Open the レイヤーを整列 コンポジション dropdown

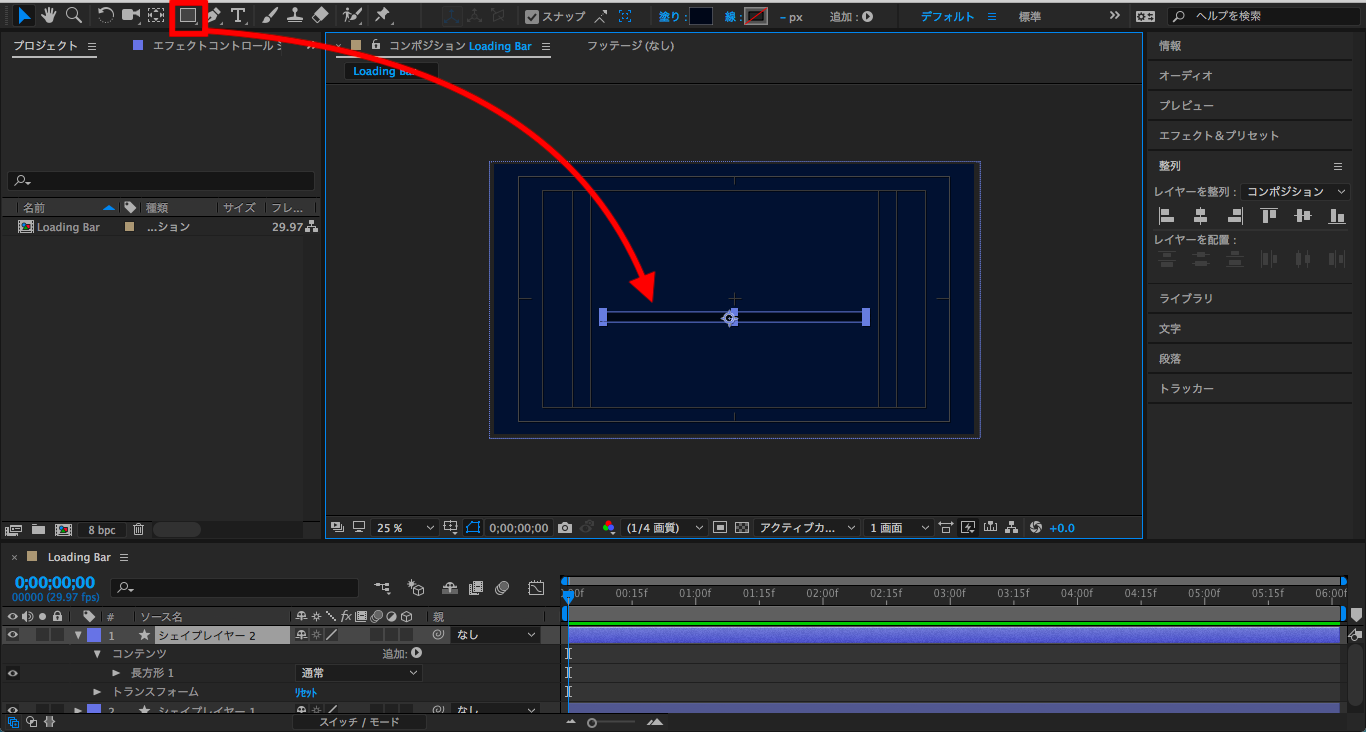[1296, 192]
